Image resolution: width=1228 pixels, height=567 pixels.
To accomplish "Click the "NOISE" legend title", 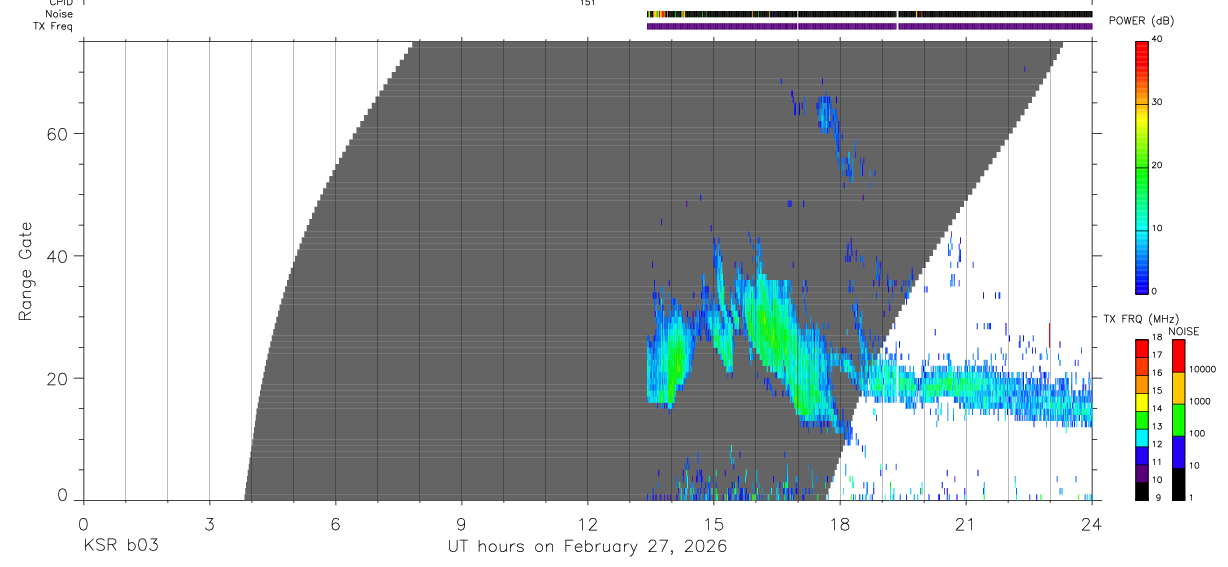I will coord(1183,331).
